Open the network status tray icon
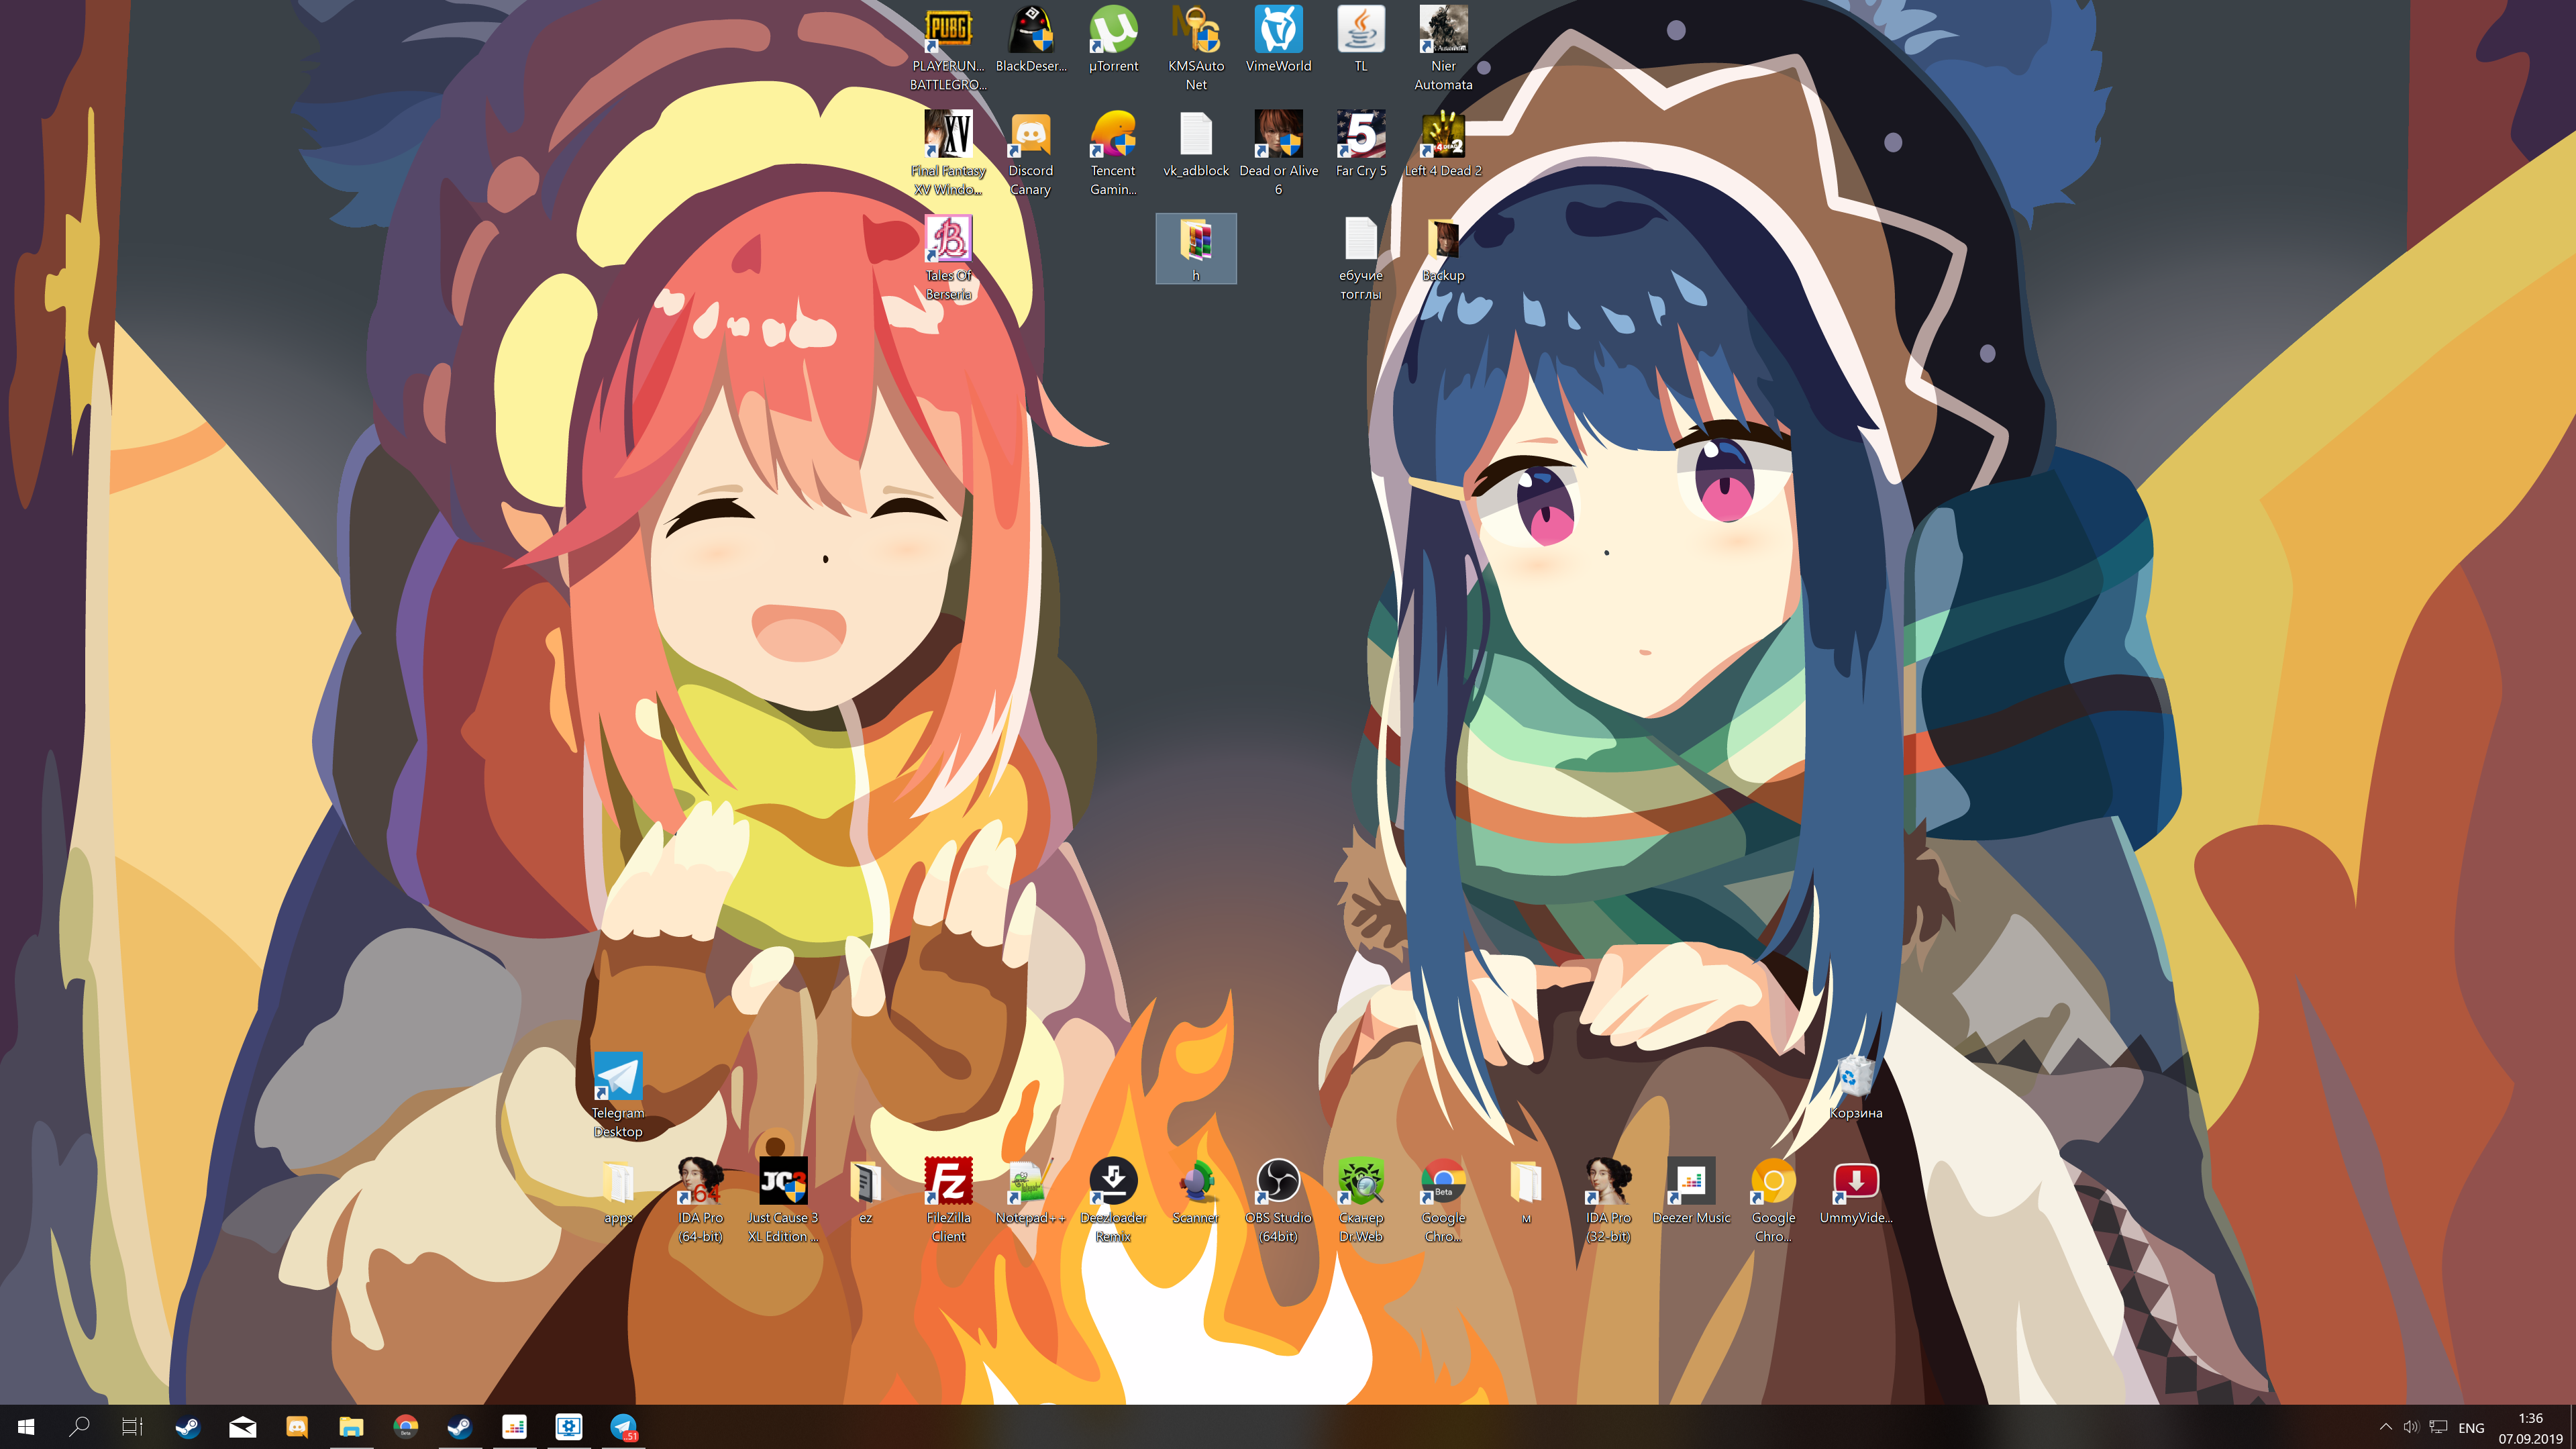Viewport: 2576px width, 1449px height. pyautogui.click(x=2438, y=1427)
